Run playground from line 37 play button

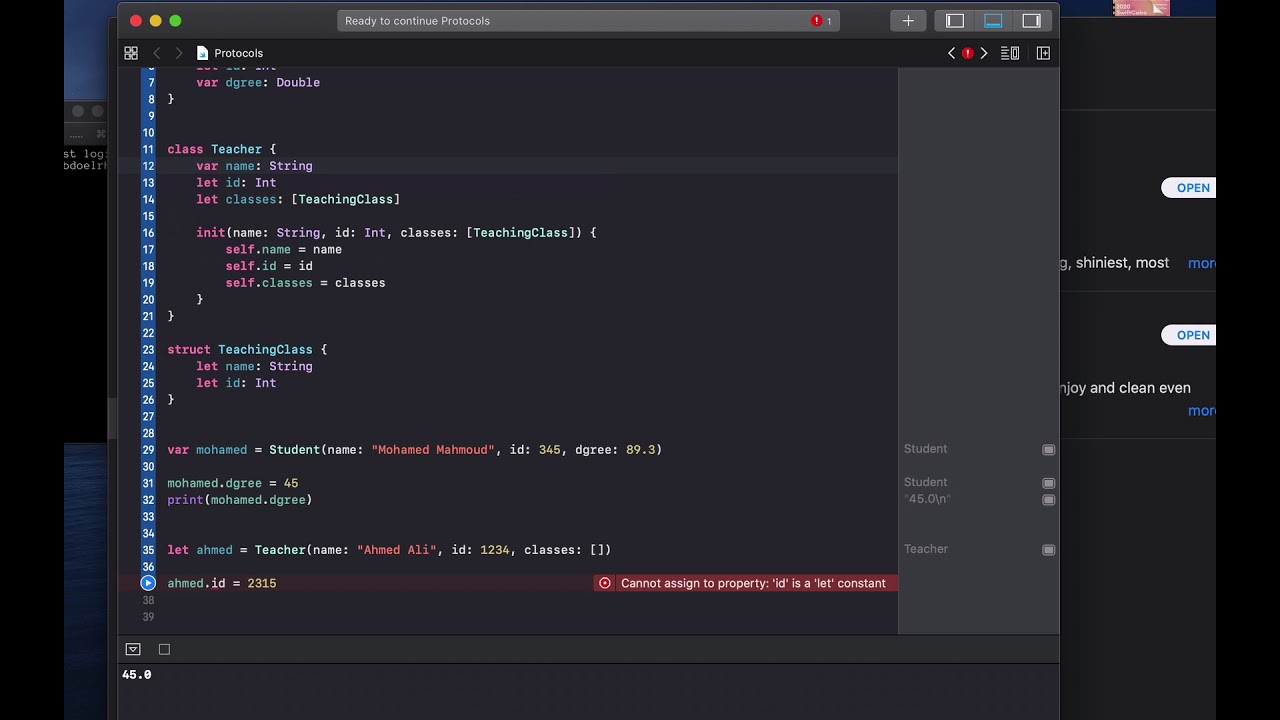[x=148, y=583]
